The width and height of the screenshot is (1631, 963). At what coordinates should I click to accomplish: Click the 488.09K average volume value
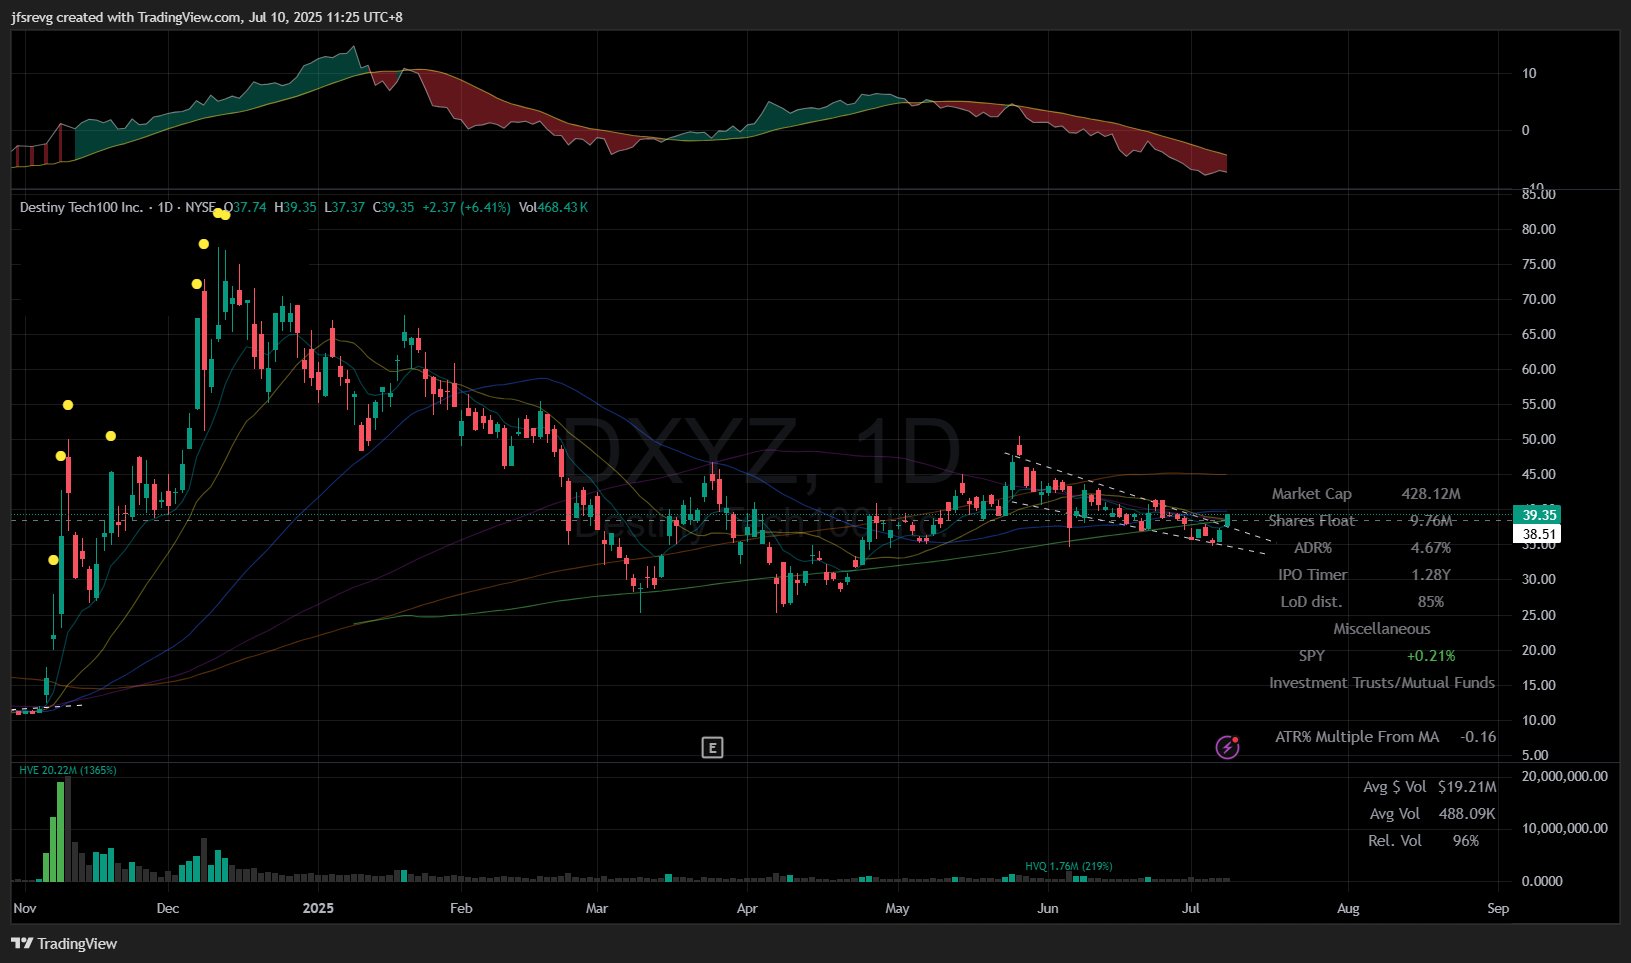pos(1467,814)
